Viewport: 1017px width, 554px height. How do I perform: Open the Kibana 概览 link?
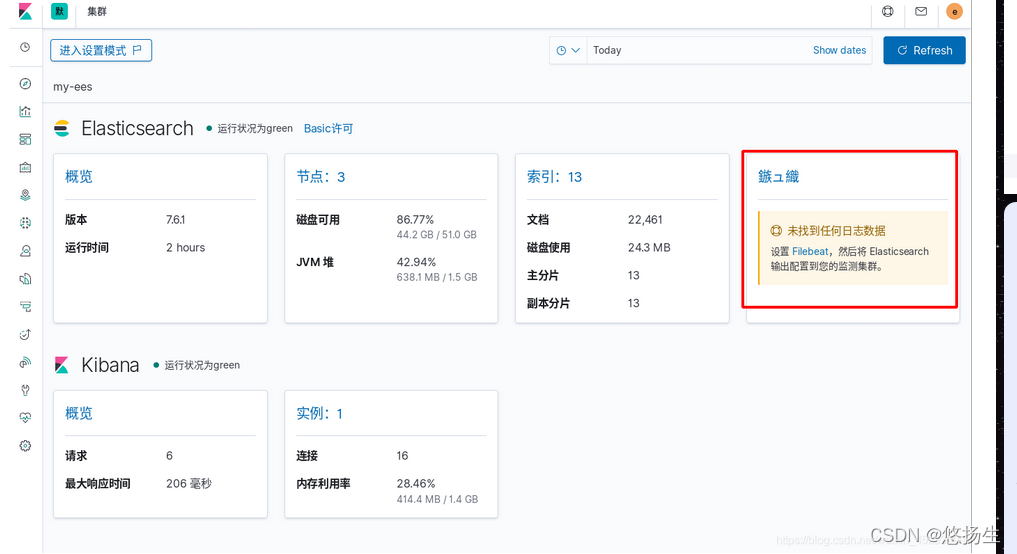(x=78, y=413)
